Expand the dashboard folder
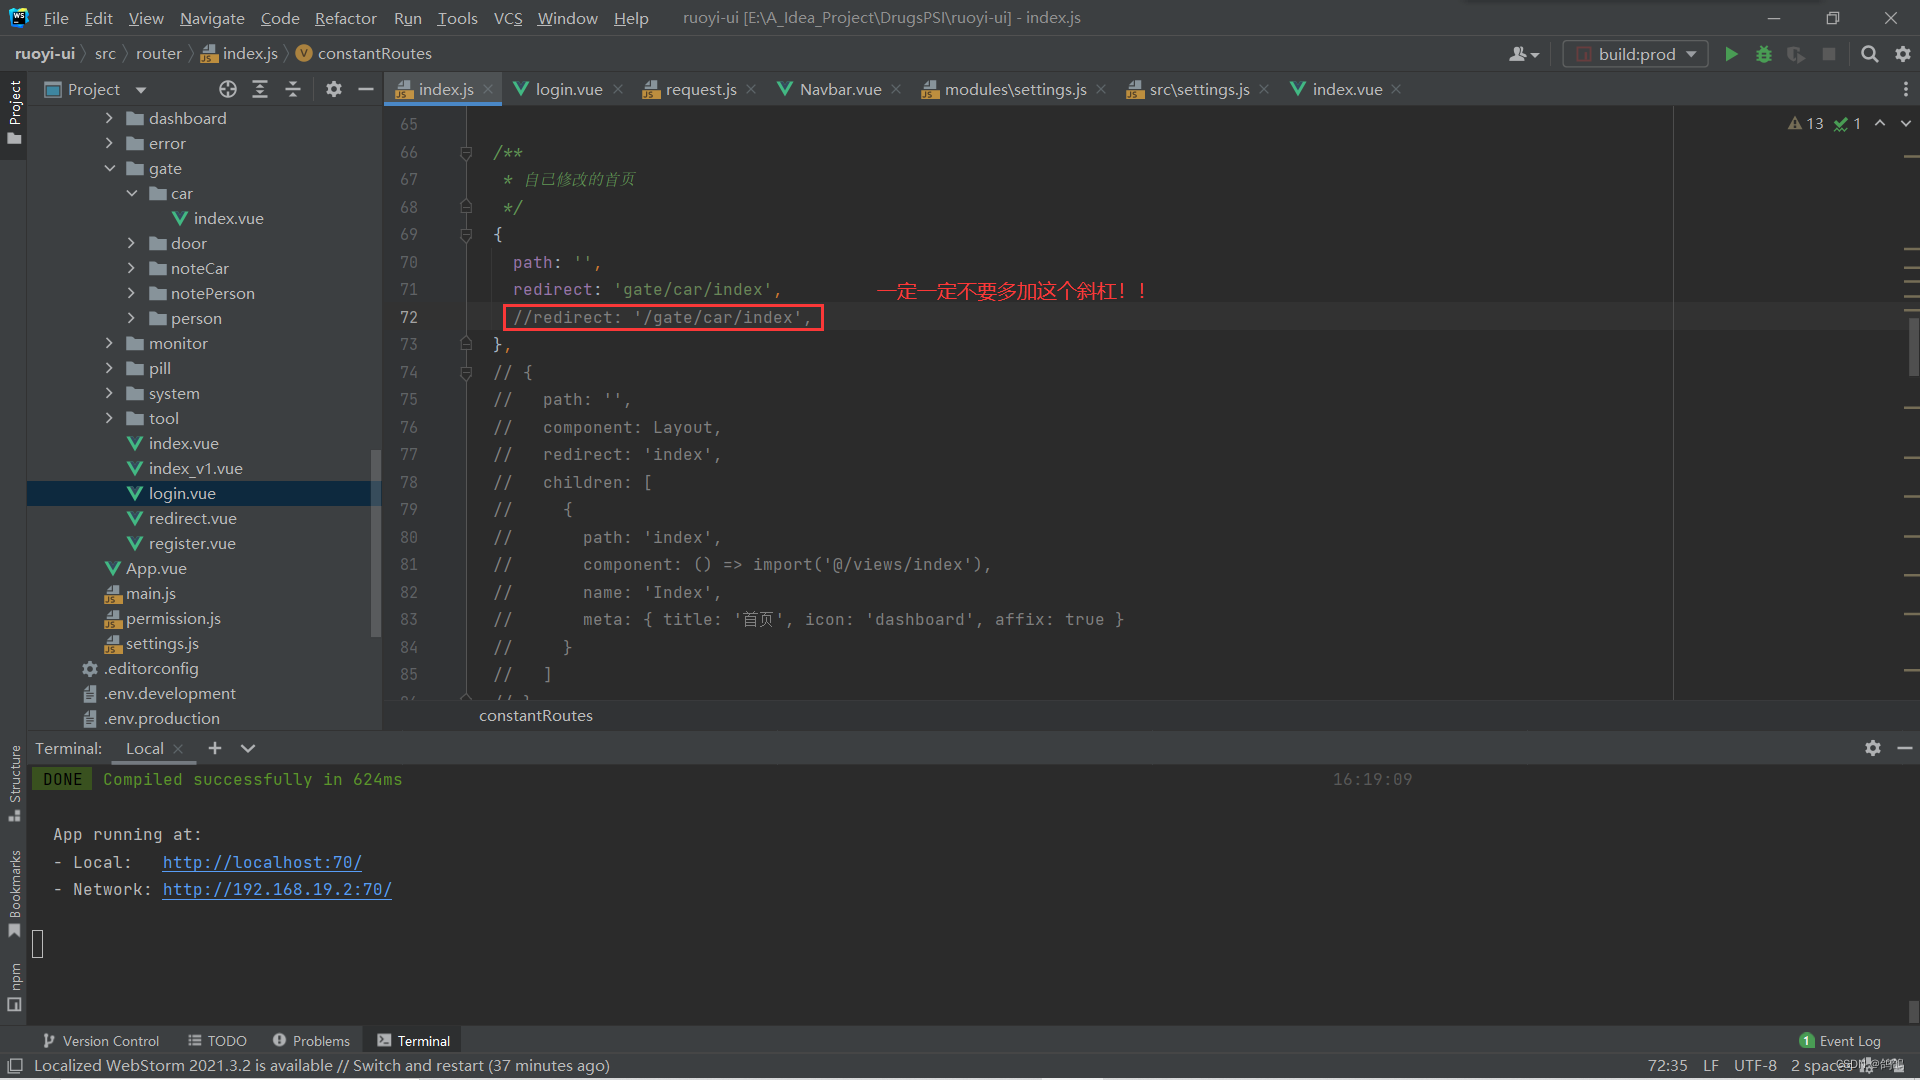This screenshot has height=1080, width=1920. point(109,118)
